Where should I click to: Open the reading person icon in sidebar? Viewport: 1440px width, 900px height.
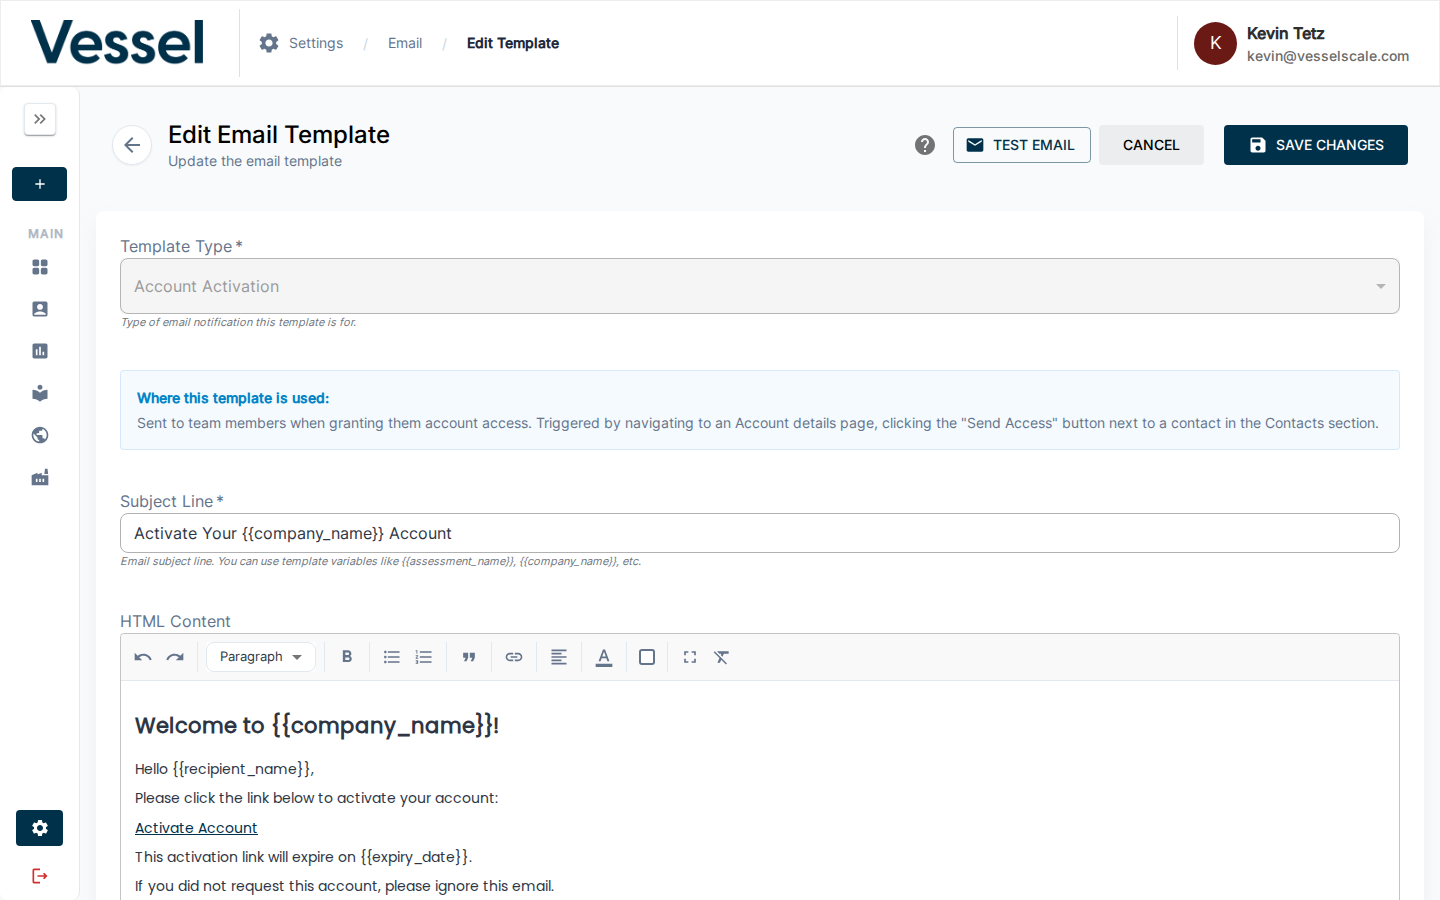pos(40,393)
